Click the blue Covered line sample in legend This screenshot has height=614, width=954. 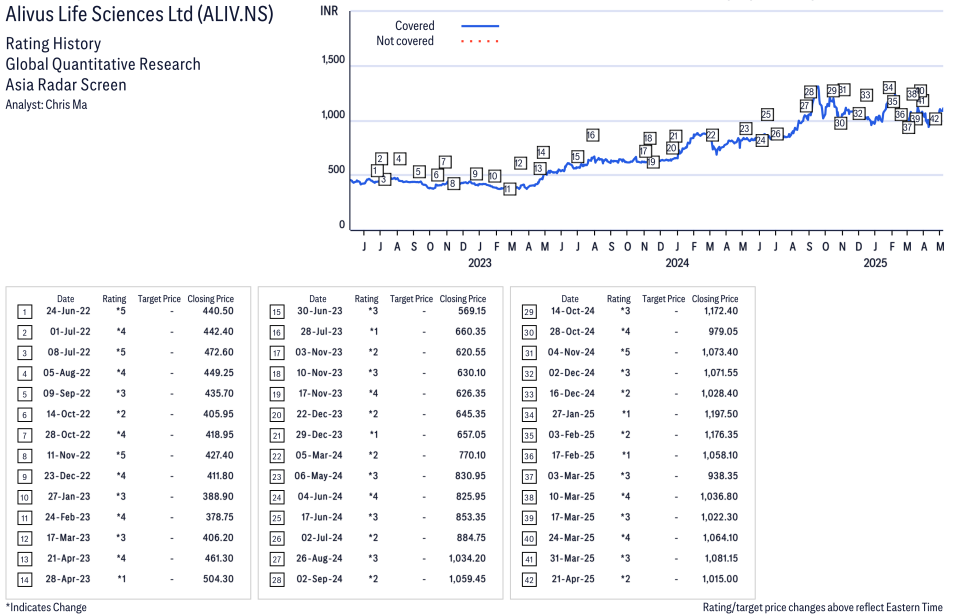(480, 26)
